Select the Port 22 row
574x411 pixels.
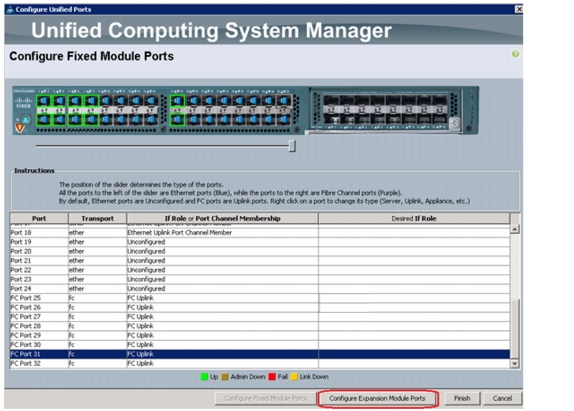[x=260, y=270]
